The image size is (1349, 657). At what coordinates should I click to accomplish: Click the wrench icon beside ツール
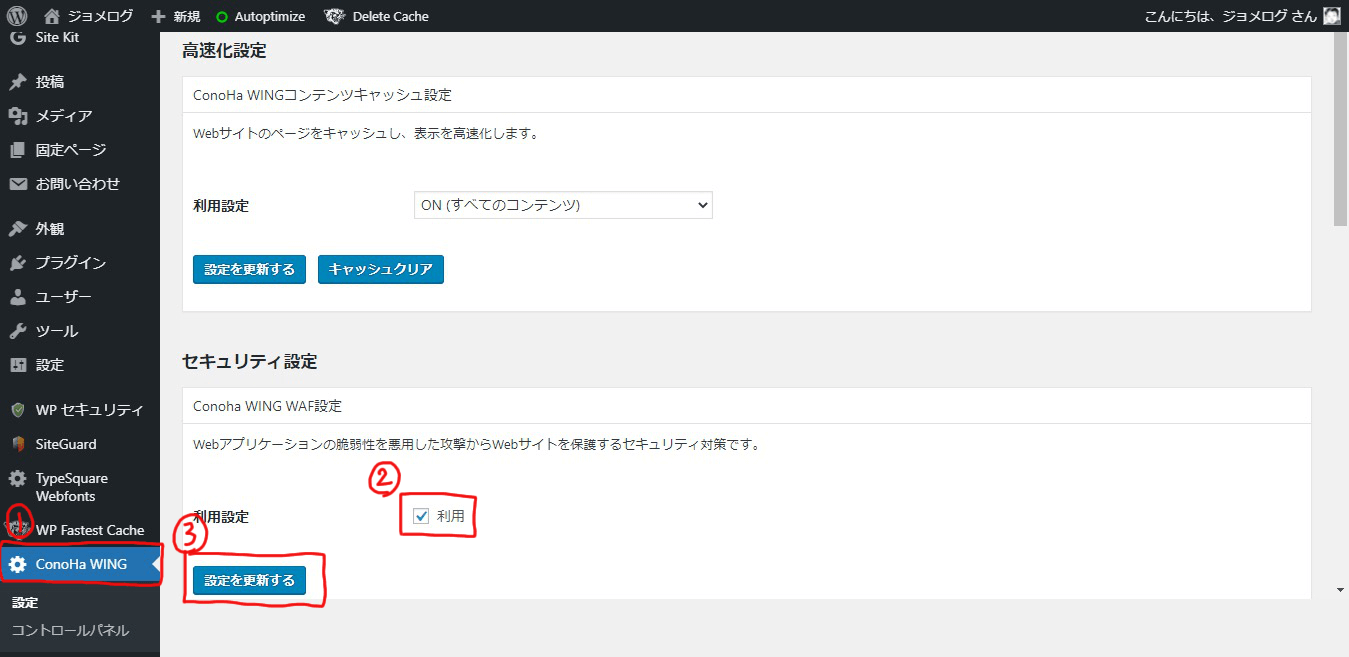pyautogui.click(x=18, y=331)
